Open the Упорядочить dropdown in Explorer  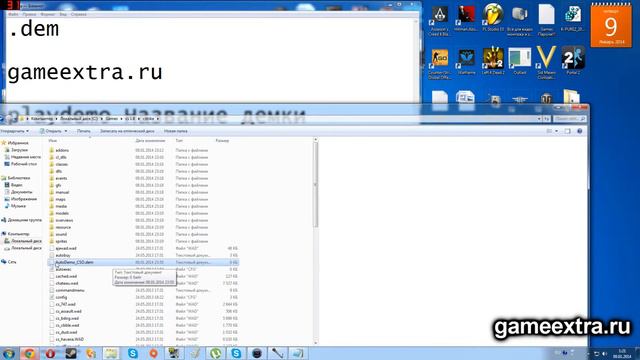click(x=15, y=131)
